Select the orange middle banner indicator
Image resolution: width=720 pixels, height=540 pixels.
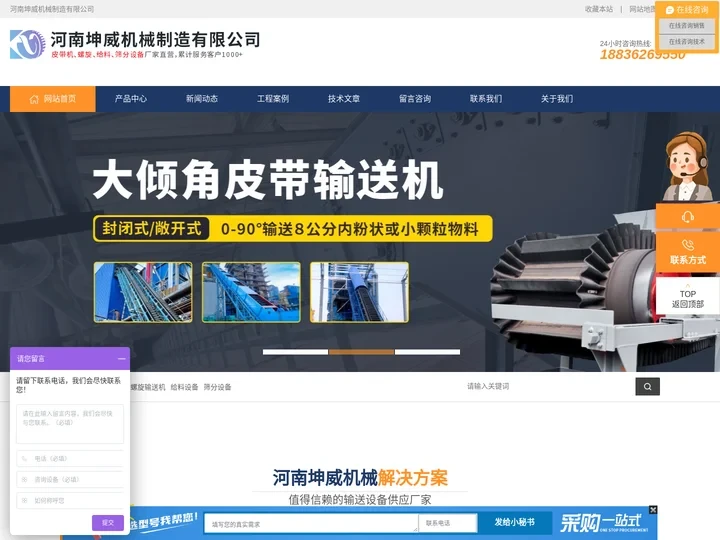click(x=361, y=352)
